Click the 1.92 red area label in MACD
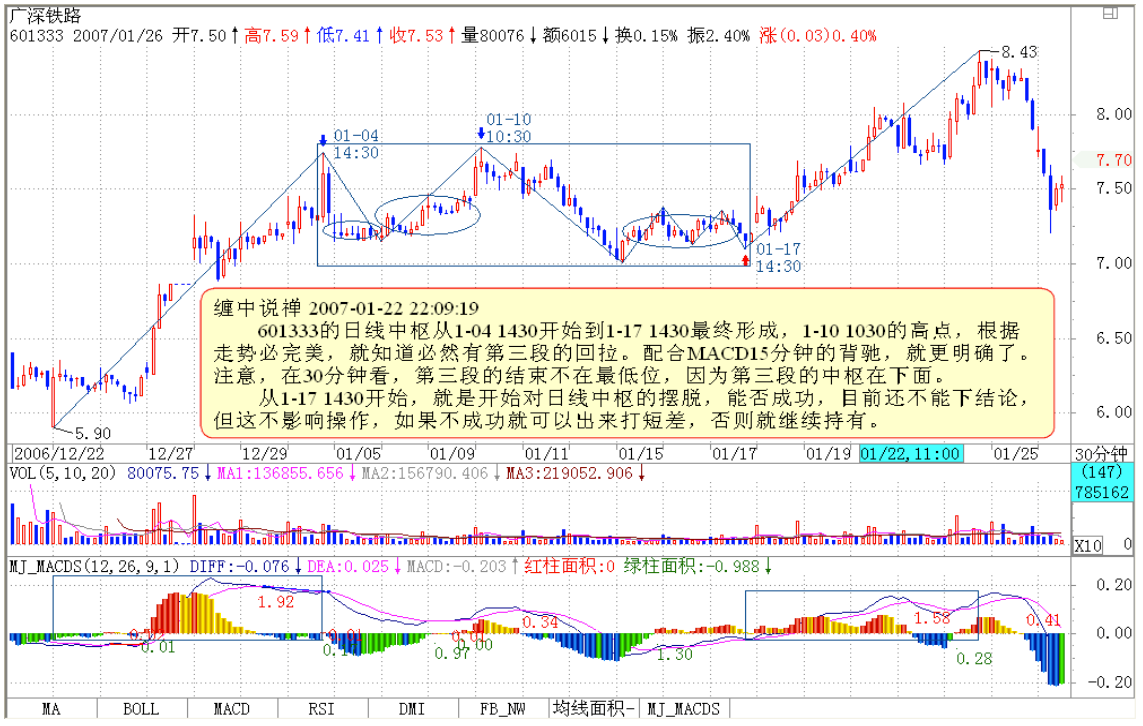The width and height of the screenshot is (1143, 726). 276,602
